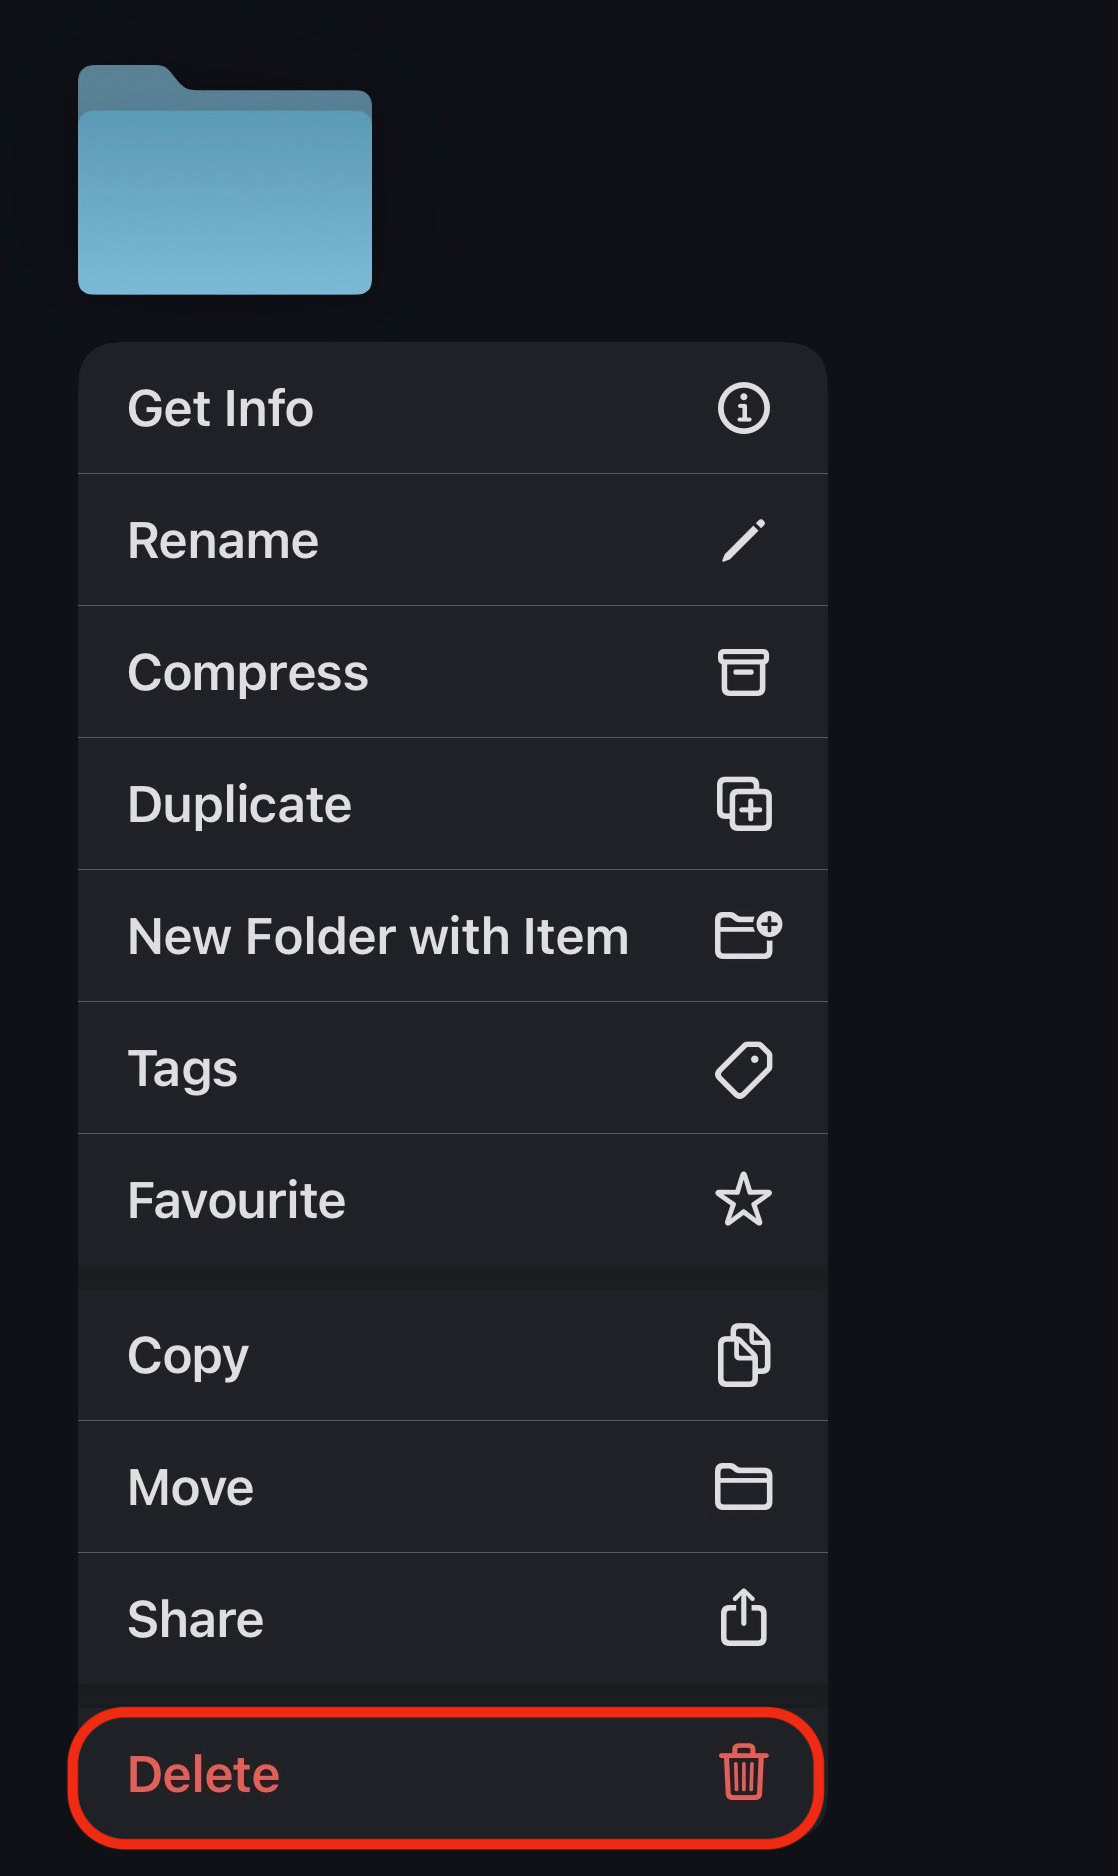Click the info circle icon
Viewport: 1118px width, 1876px height.
tap(743, 408)
